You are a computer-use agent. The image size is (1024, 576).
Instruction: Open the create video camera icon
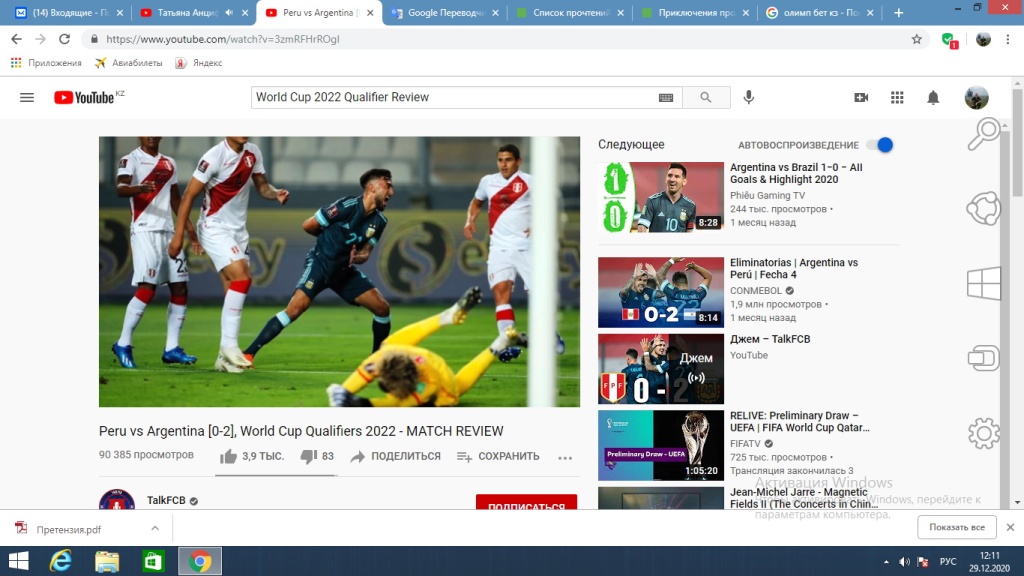pyautogui.click(x=861, y=97)
